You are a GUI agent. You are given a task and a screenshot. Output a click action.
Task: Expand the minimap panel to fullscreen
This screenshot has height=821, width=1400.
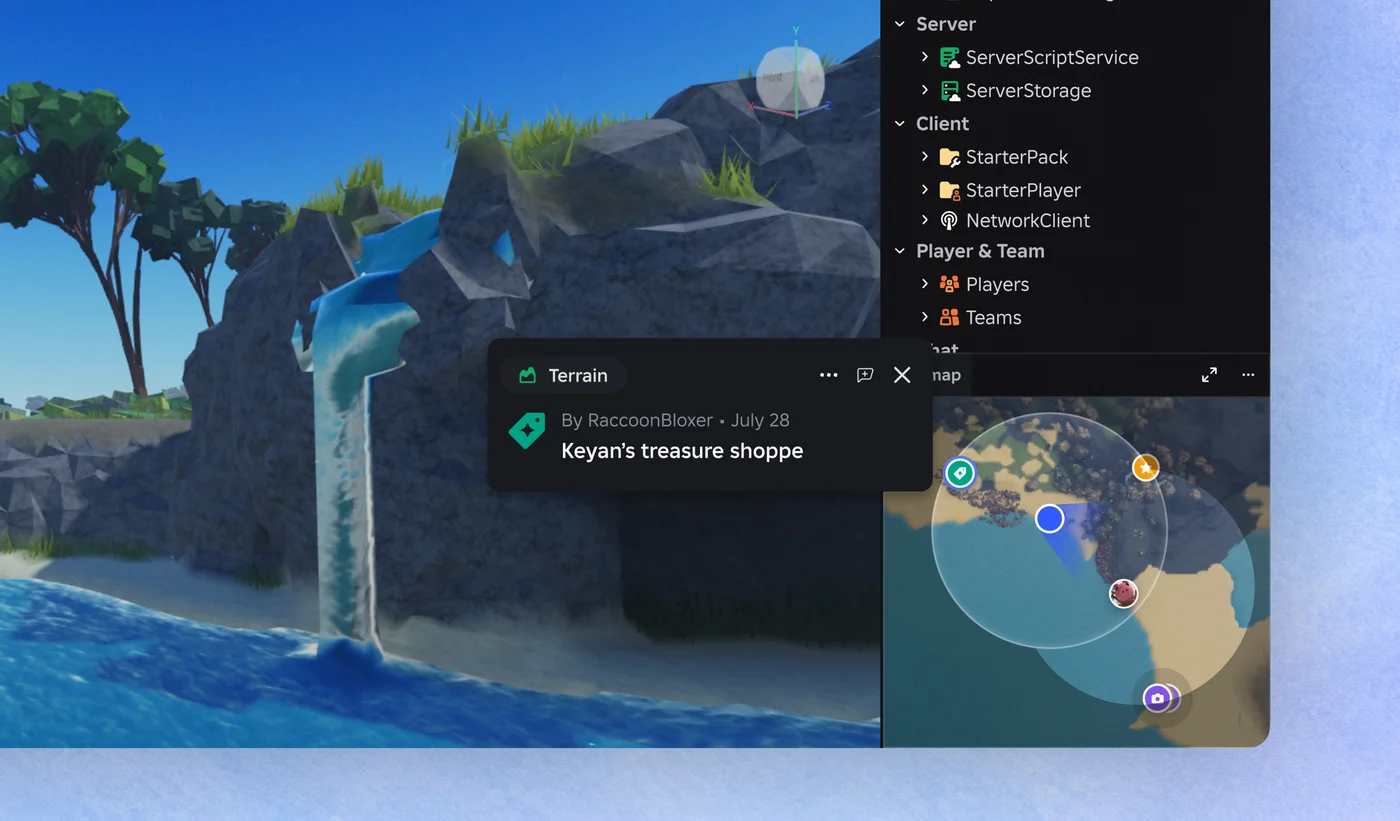tap(1209, 375)
